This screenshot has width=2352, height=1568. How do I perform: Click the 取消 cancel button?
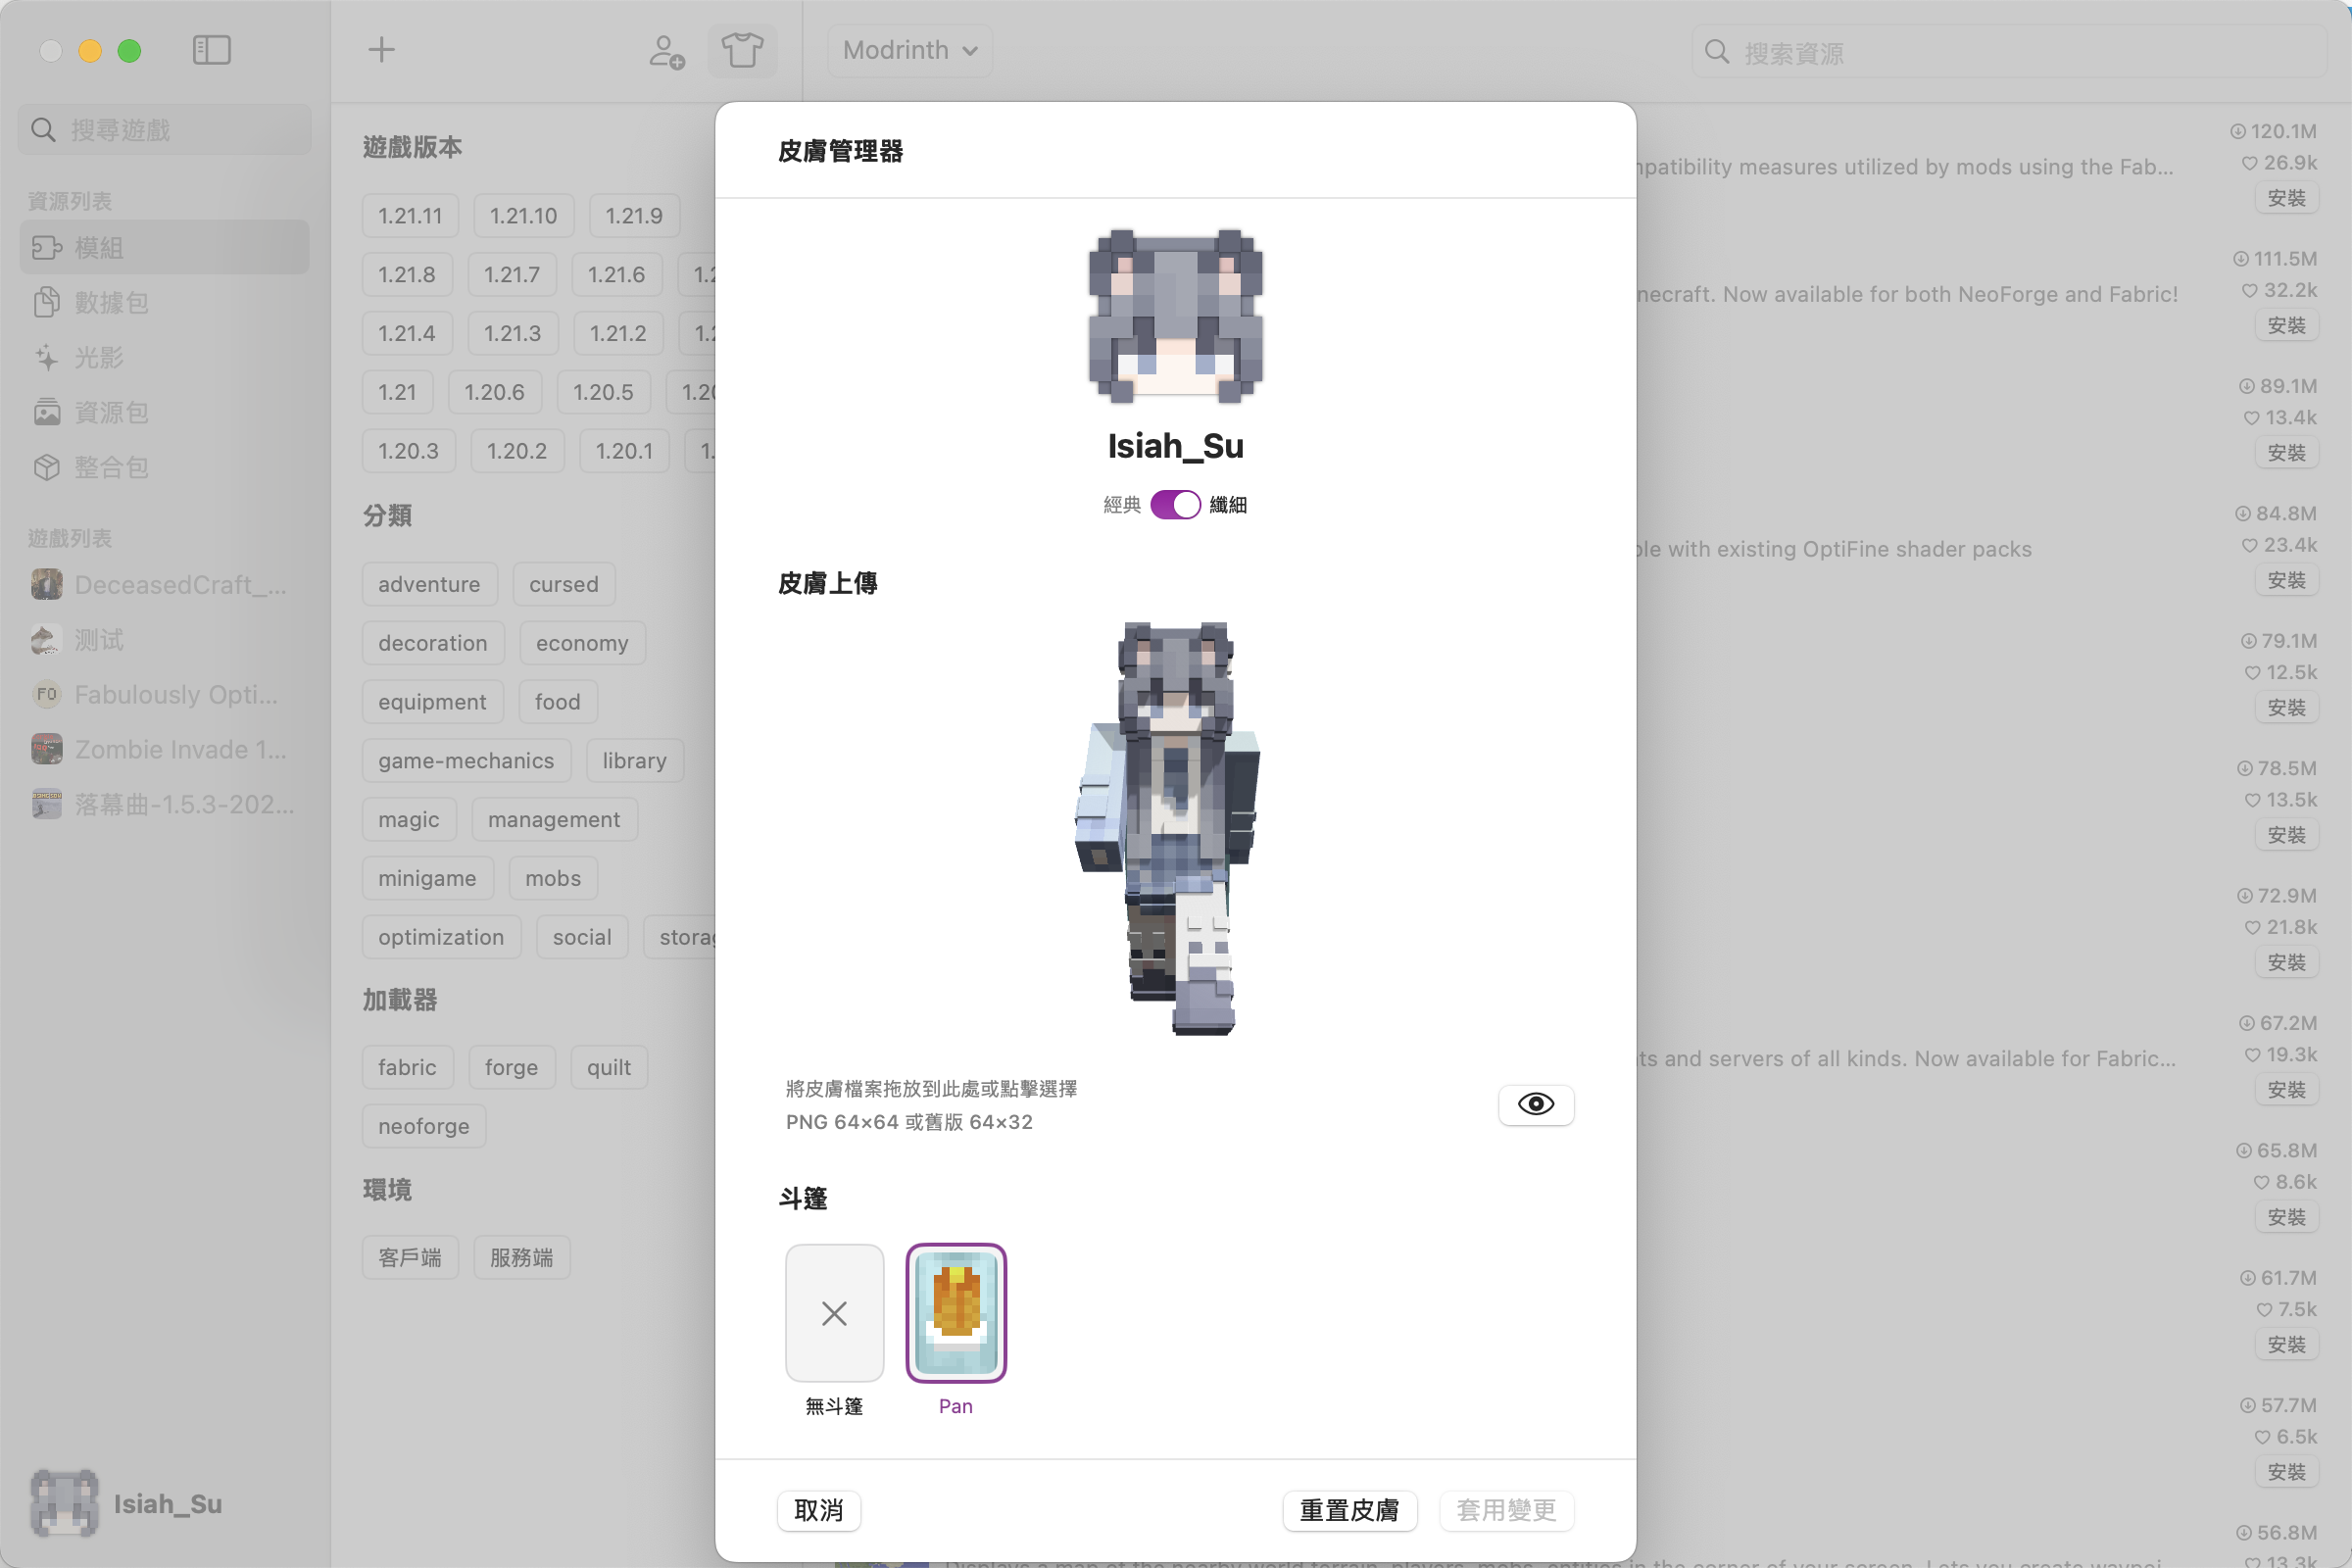point(818,1510)
